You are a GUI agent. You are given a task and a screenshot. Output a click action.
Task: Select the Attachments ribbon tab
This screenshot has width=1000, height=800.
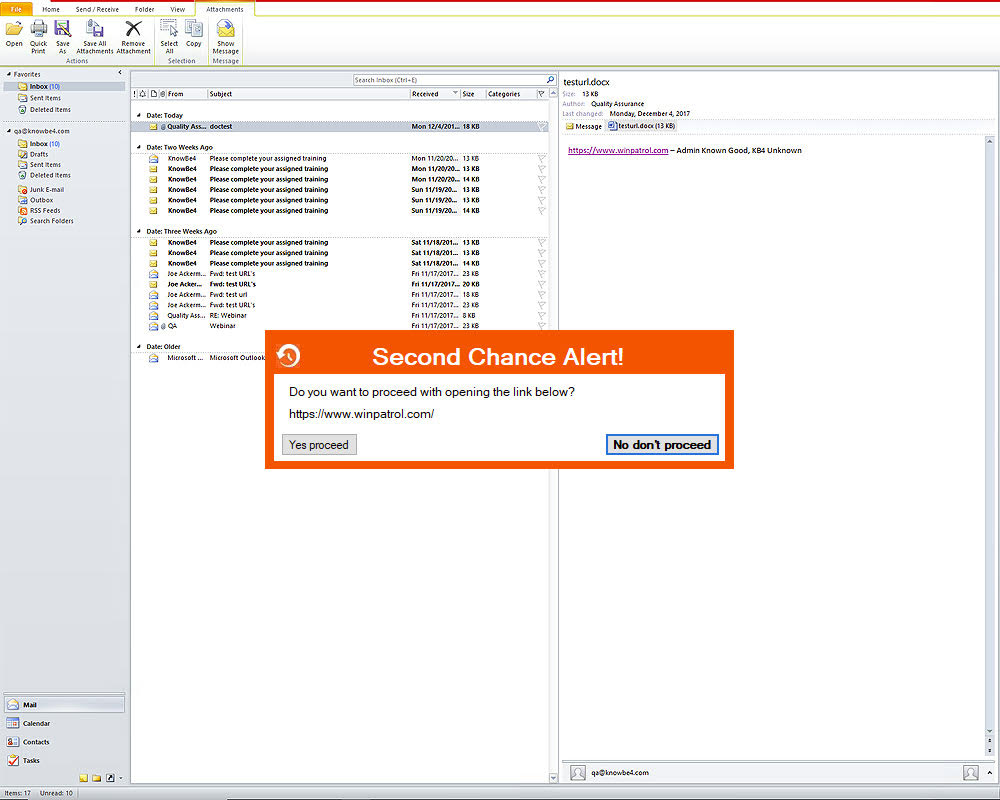[x=224, y=10]
